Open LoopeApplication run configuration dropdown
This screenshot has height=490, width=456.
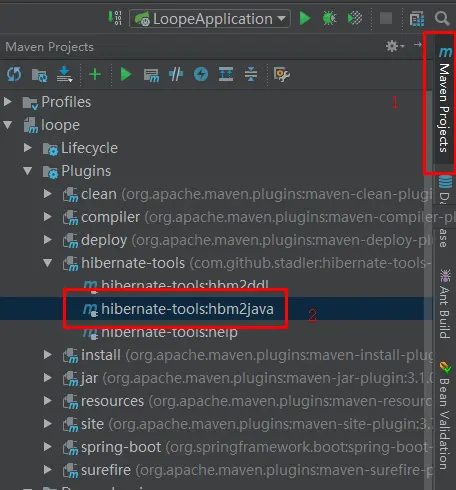(210, 19)
